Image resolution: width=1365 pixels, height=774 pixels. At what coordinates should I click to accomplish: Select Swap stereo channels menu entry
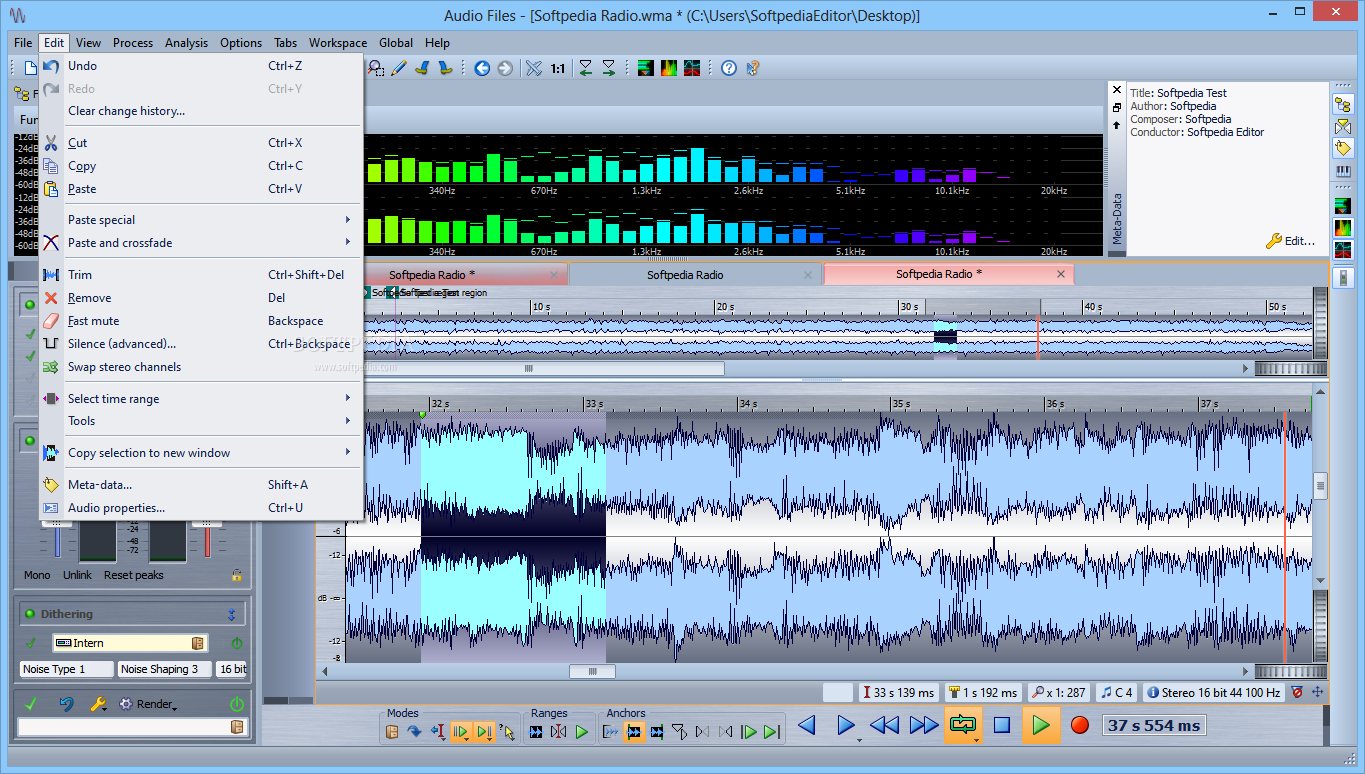[200, 367]
